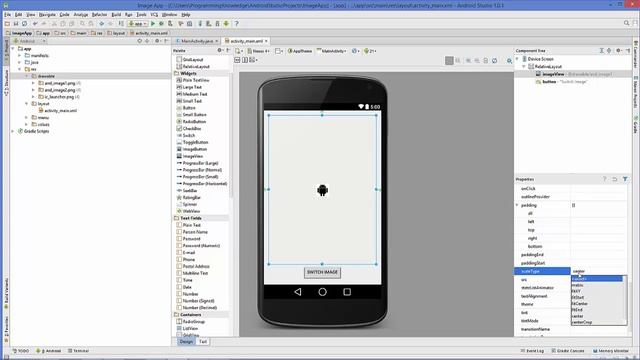Image resolution: width=640 pixels, height=360 pixels.
Task: Click Back button on phone preview navigation
Action: coord(298,292)
